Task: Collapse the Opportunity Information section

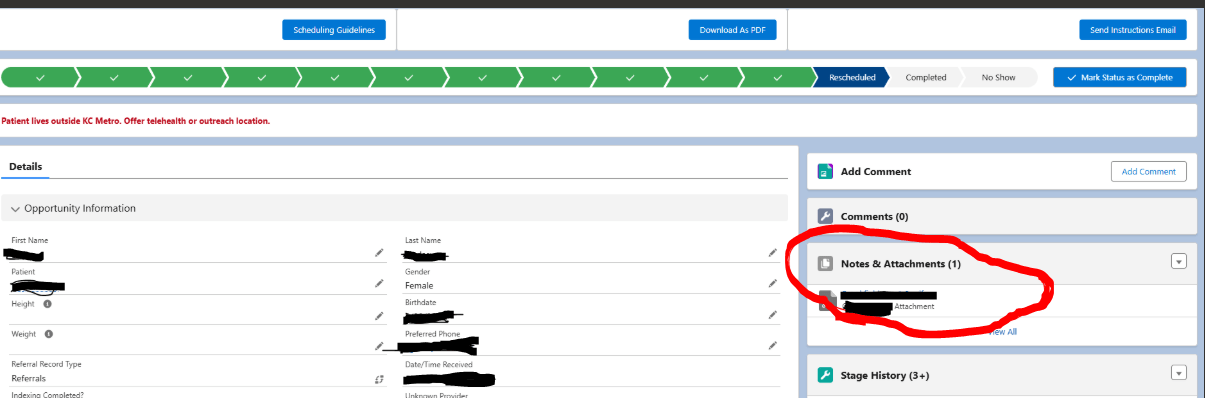Action: coord(15,209)
